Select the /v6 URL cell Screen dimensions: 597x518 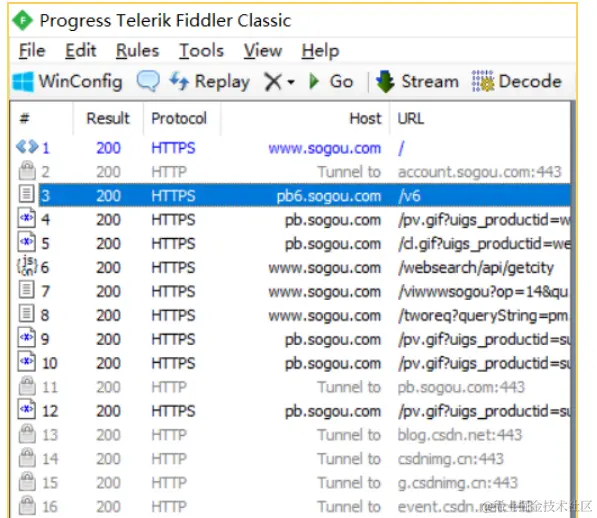tap(409, 196)
